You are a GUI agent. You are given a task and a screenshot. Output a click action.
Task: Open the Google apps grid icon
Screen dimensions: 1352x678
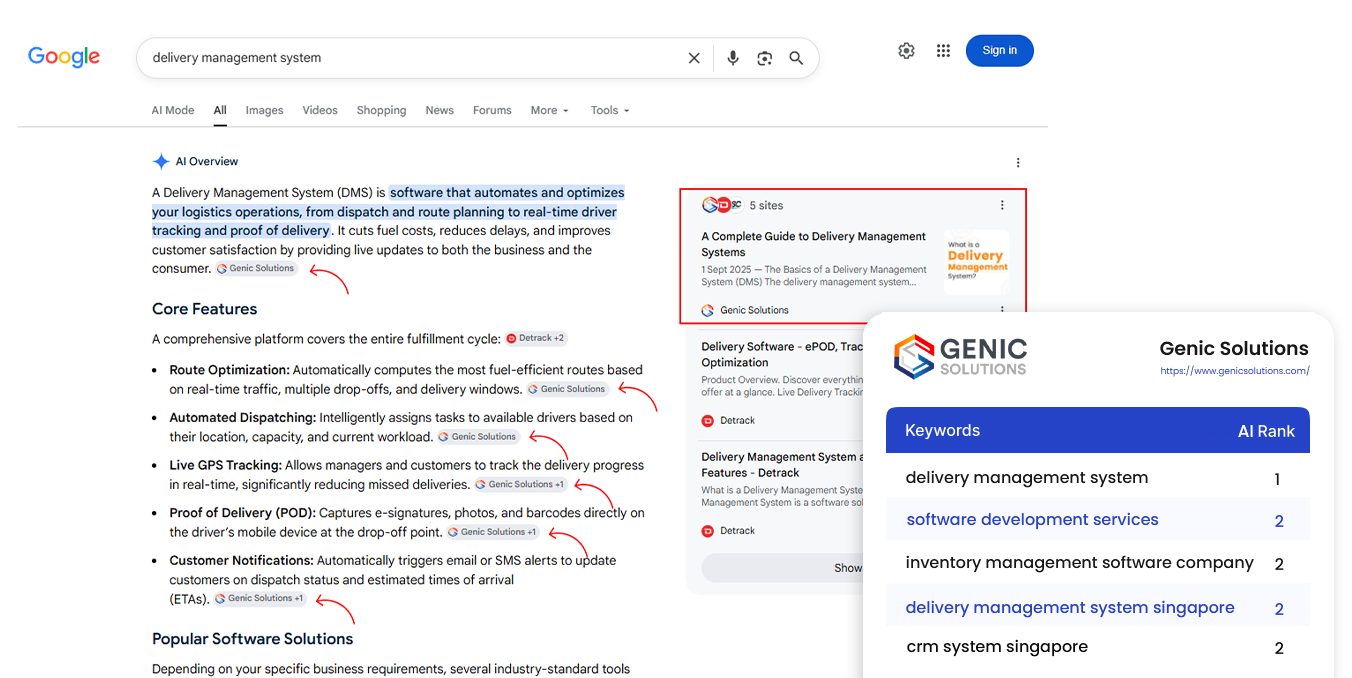[x=943, y=51]
